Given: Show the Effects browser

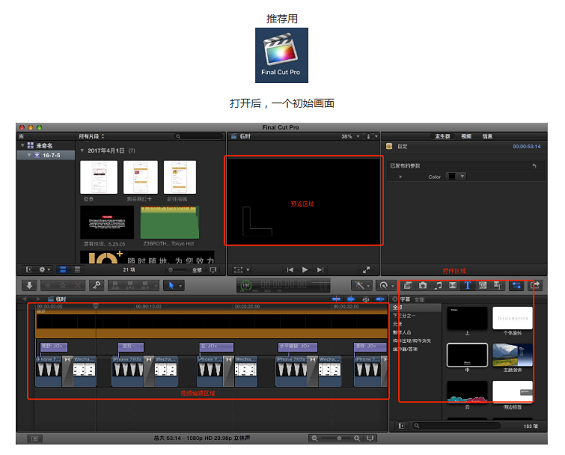Looking at the screenshot, I should [x=408, y=285].
